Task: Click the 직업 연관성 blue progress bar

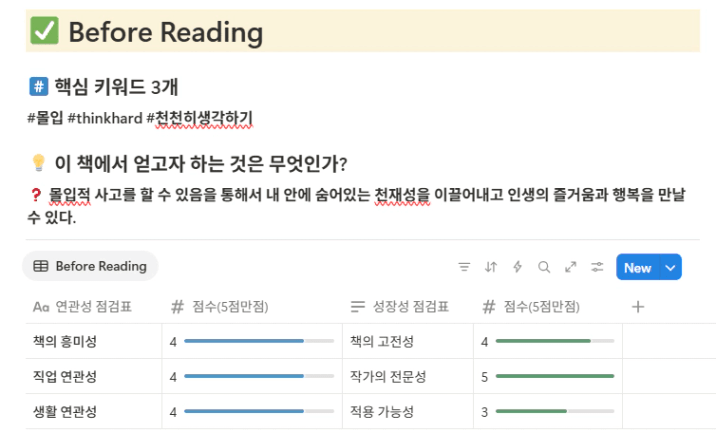Action: pos(259,376)
